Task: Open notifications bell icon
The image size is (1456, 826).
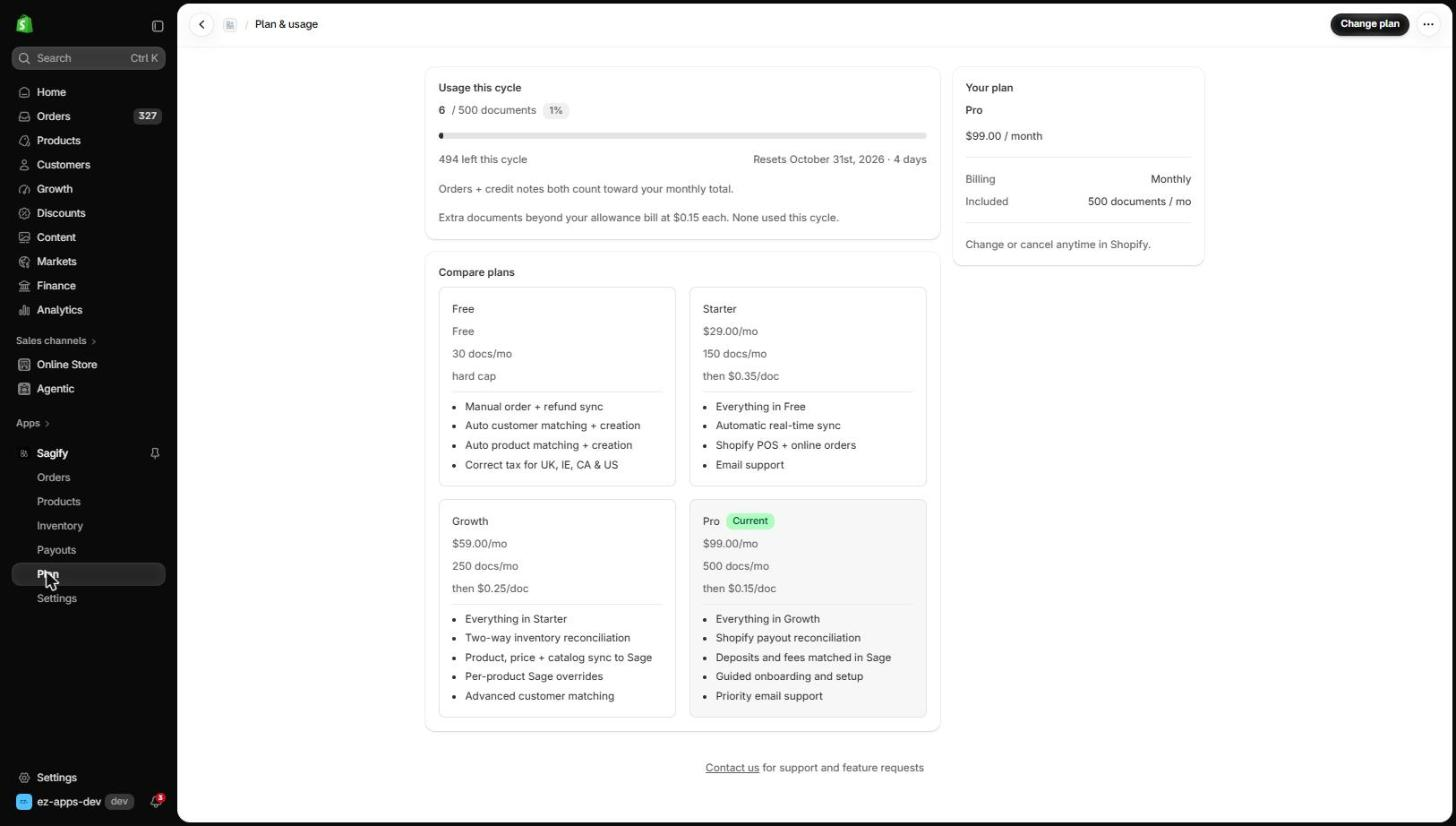Action: (x=156, y=802)
